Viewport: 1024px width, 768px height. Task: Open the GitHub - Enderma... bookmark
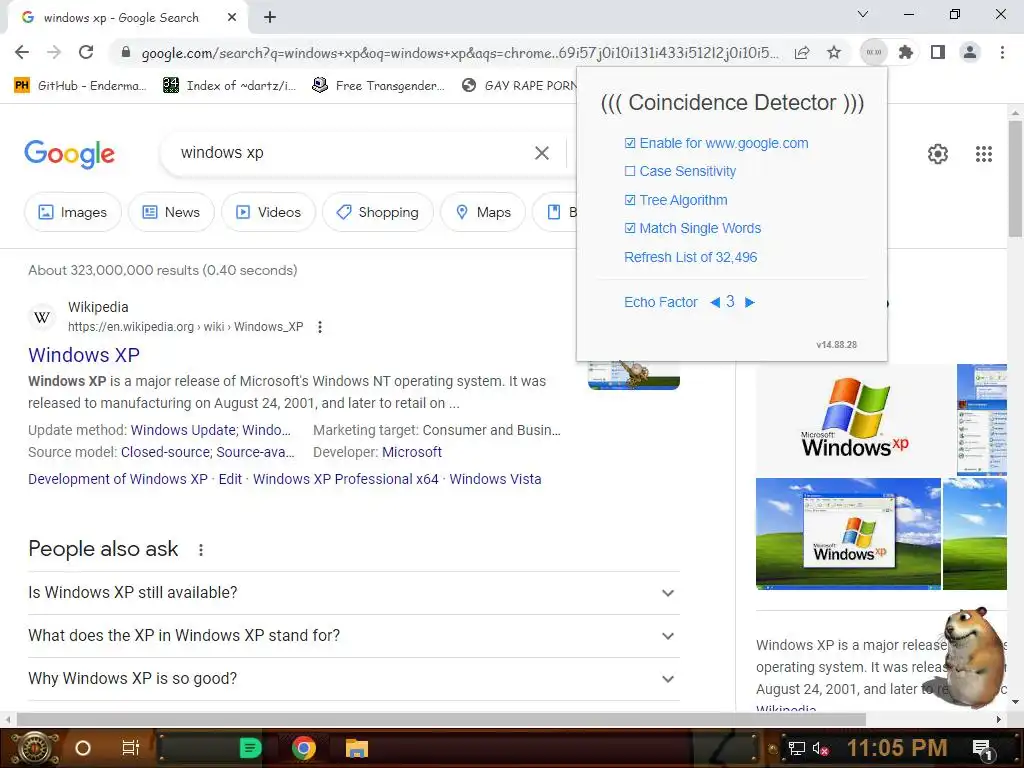[80, 85]
